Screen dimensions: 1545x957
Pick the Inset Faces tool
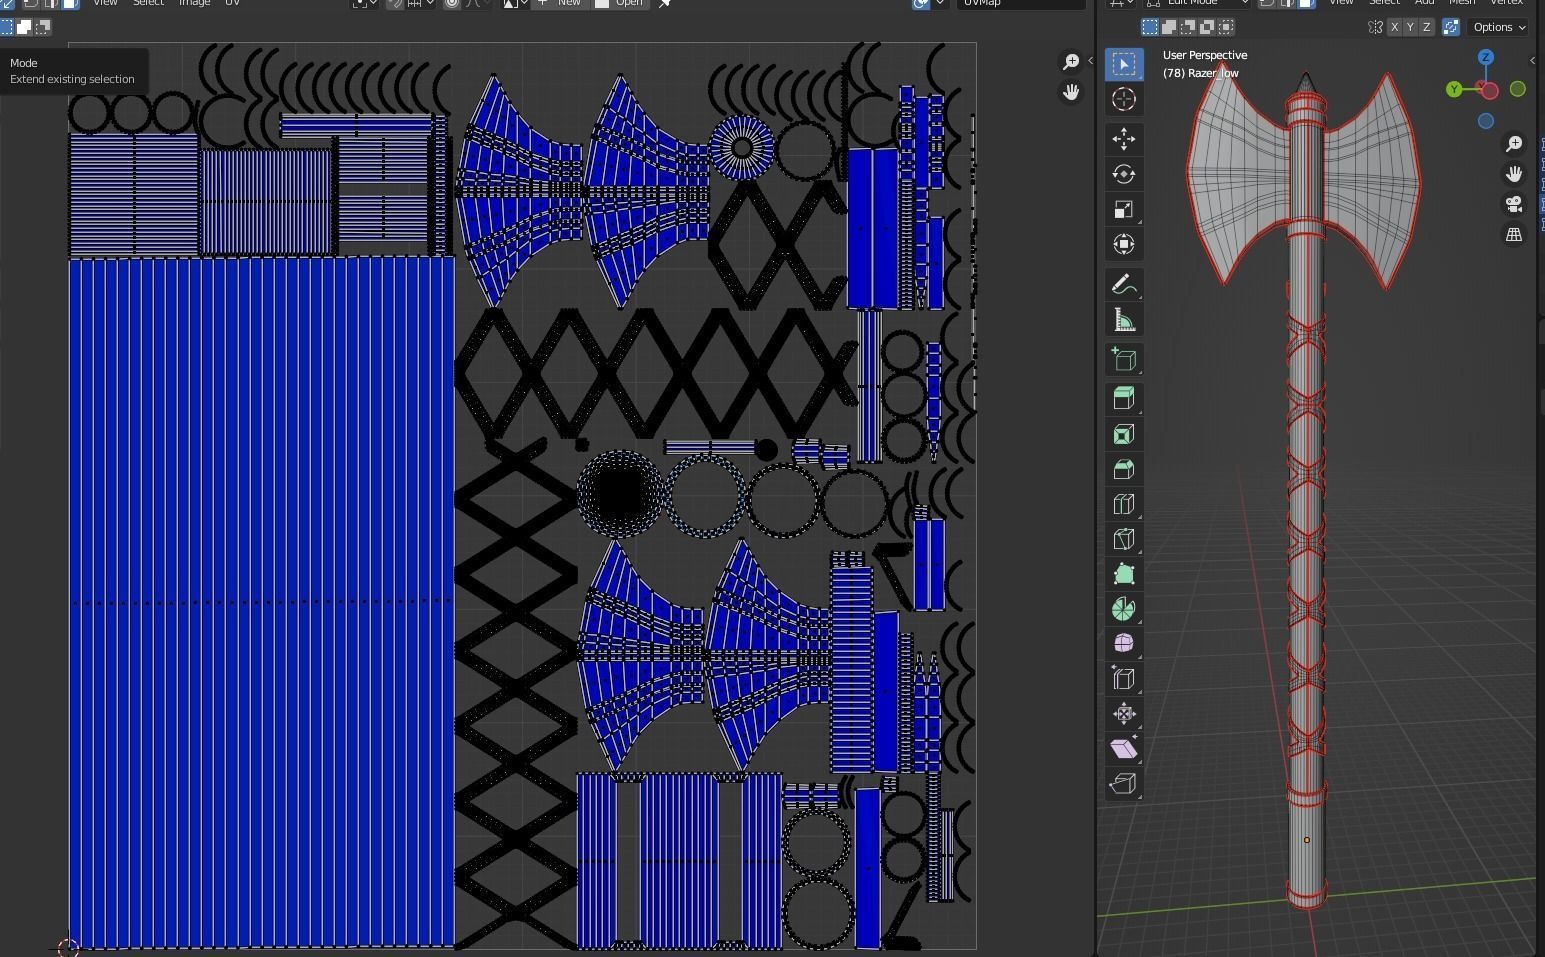[1124, 434]
